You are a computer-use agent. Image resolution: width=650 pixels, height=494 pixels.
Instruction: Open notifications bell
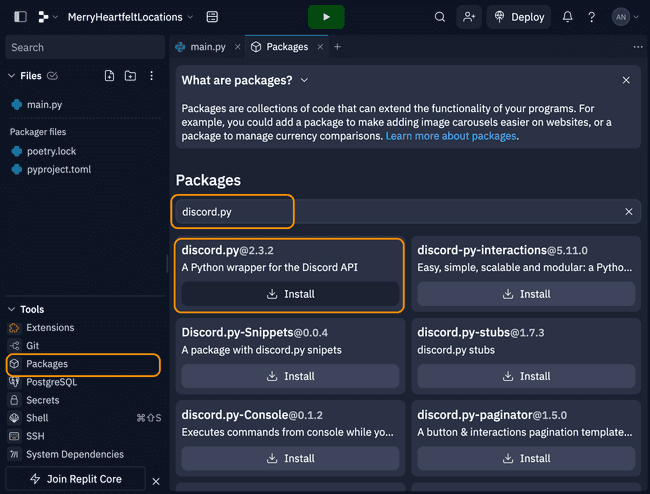568,17
